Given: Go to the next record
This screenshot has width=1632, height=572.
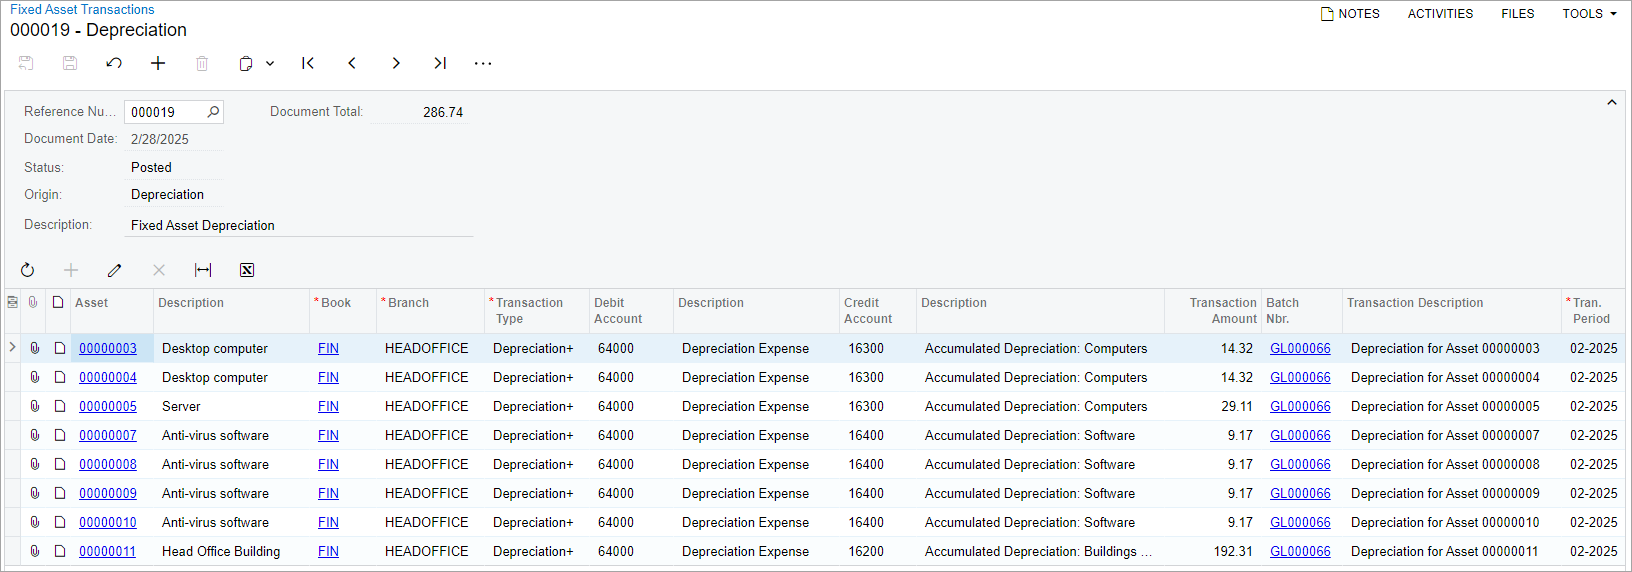Looking at the screenshot, I should click(x=396, y=63).
